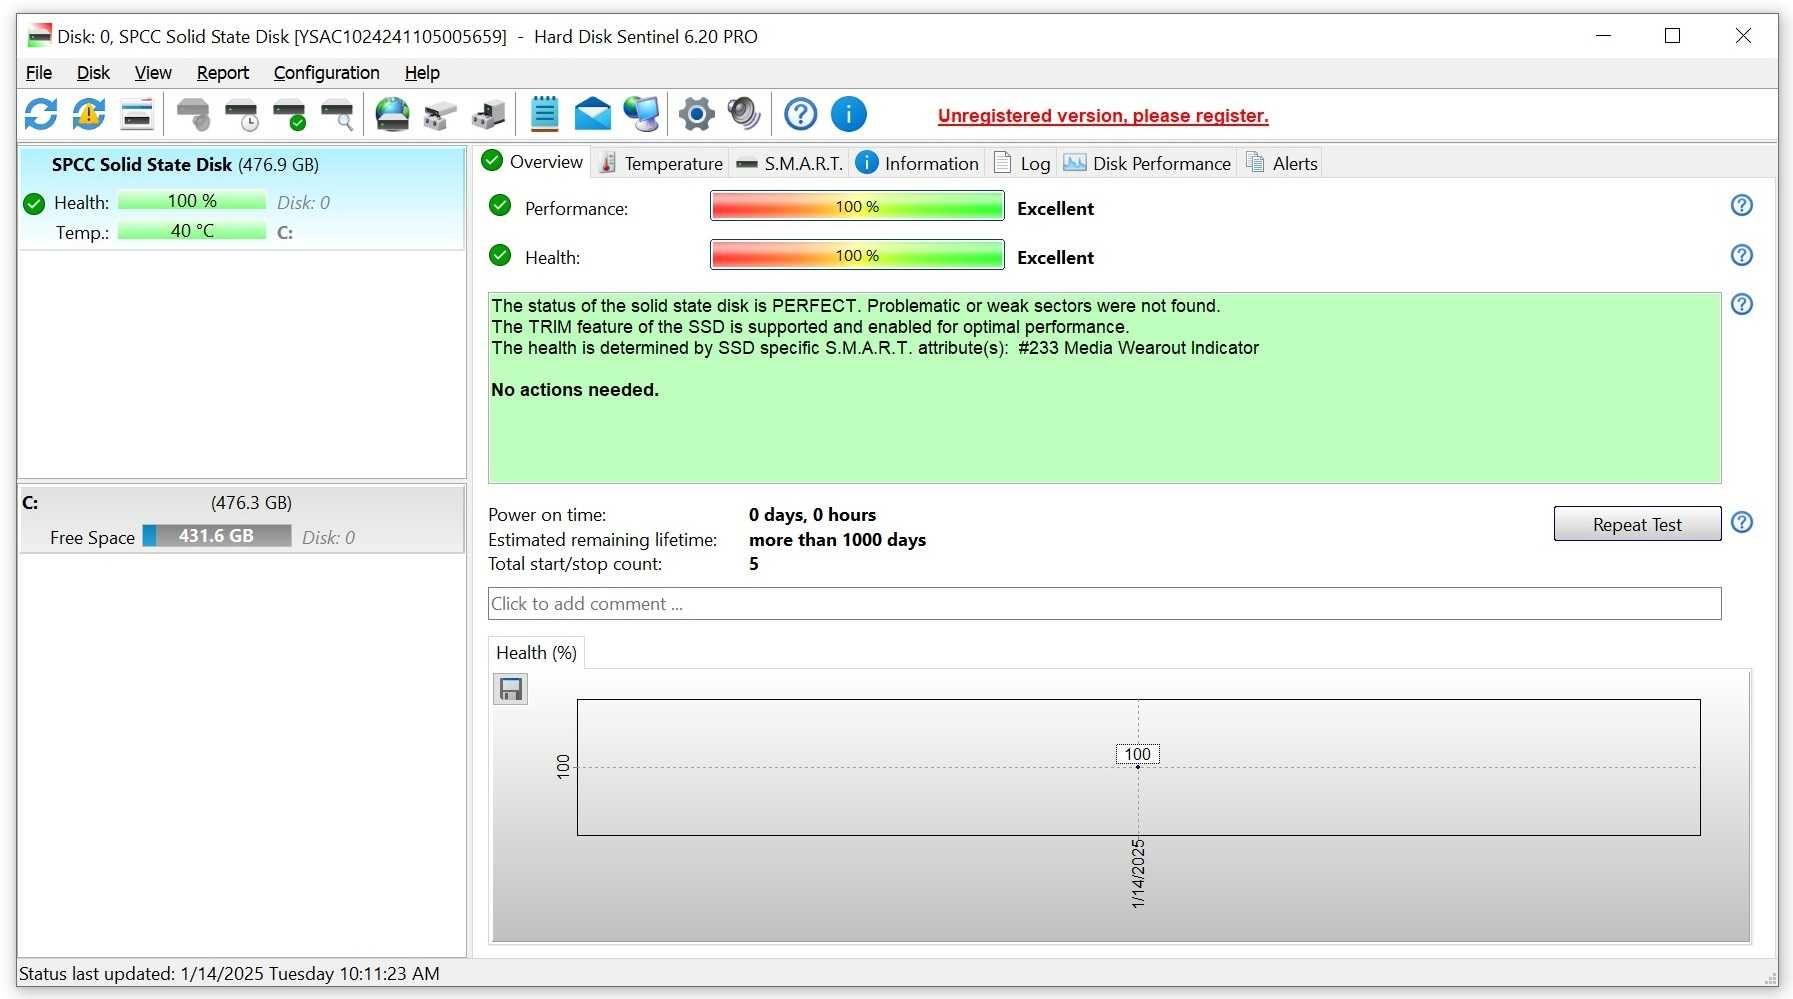Image resolution: width=1793 pixels, height=999 pixels.
Task: Click the globe over disk toolbar icon
Action: pos(392,114)
